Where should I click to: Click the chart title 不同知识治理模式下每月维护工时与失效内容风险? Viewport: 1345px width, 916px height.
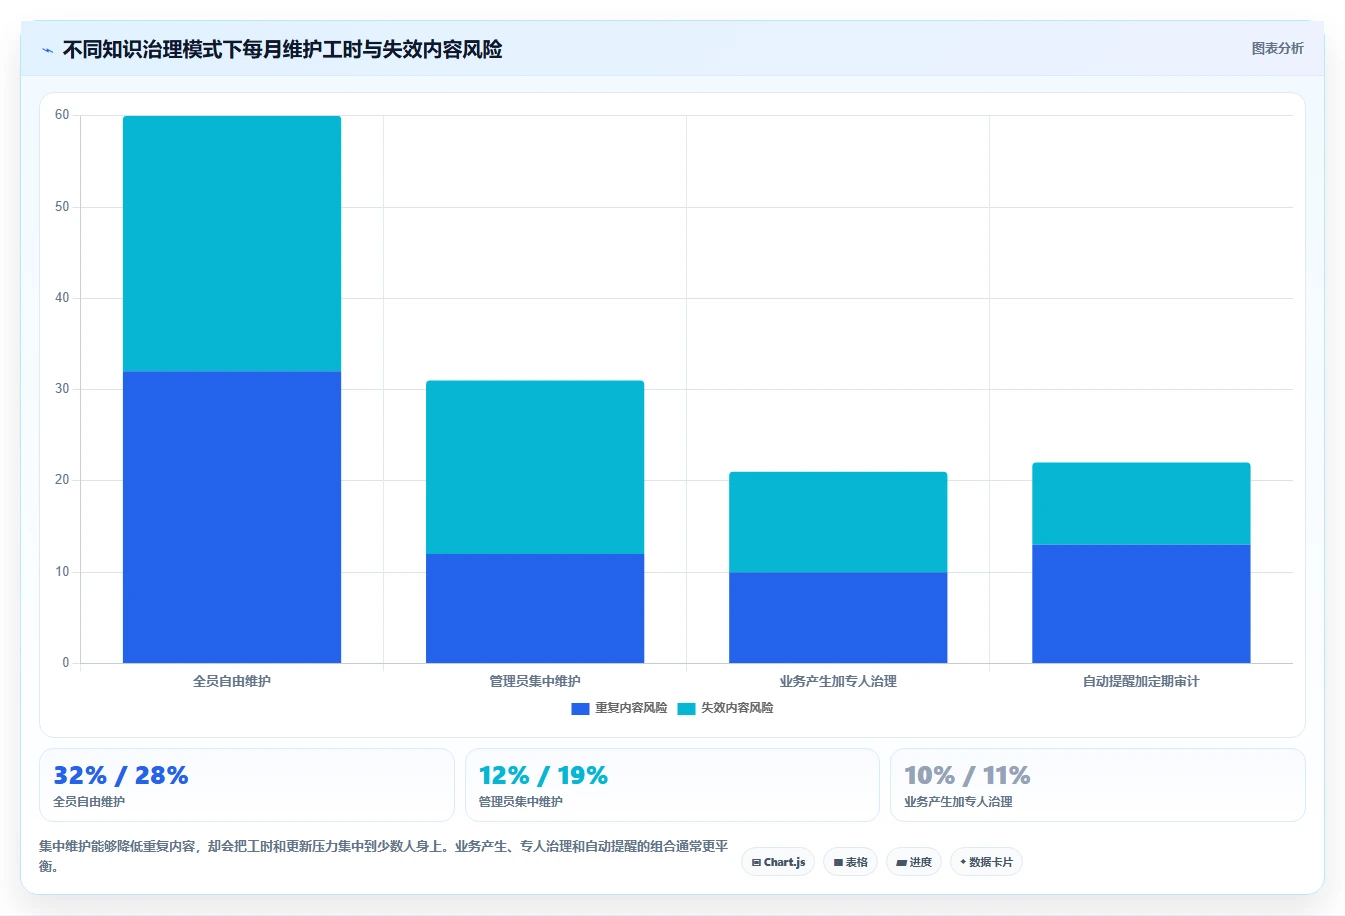282,49
